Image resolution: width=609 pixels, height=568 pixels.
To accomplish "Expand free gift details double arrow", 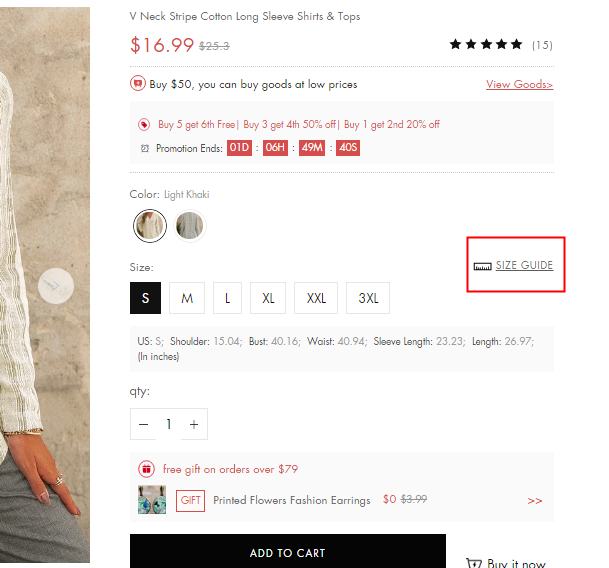I will (x=534, y=501).
